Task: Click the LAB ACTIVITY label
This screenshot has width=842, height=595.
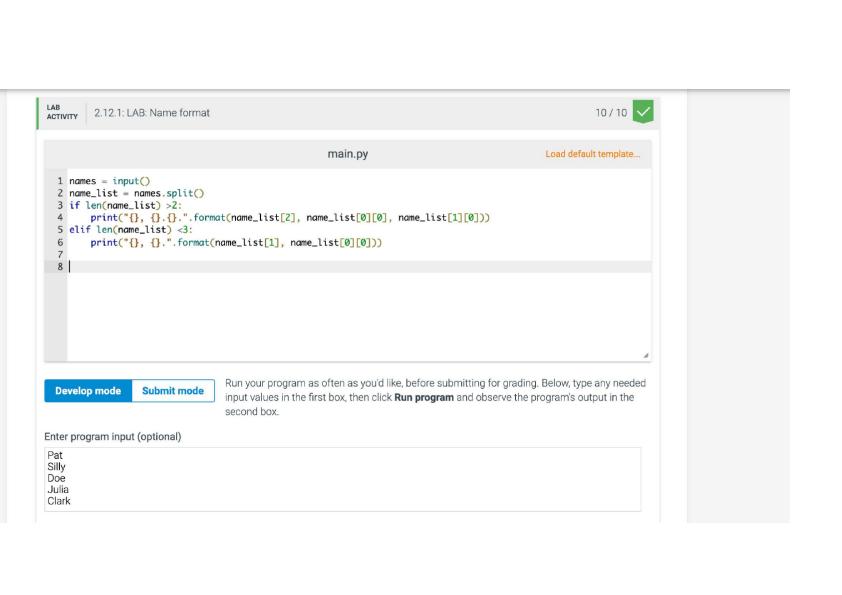Action: (x=62, y=112)
